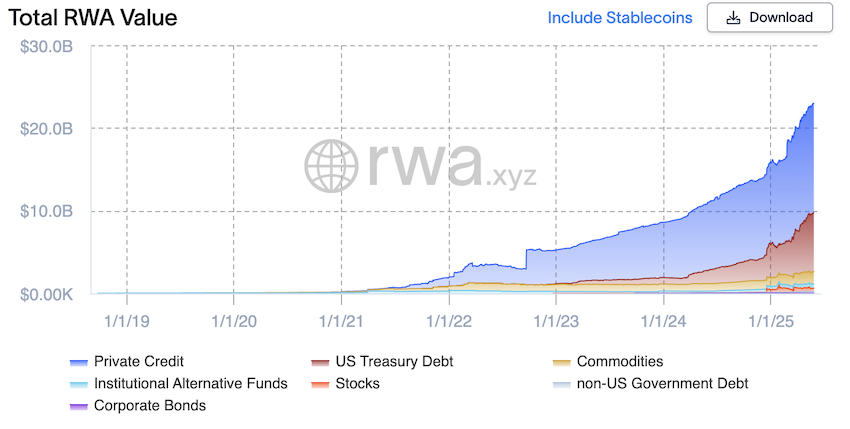Click the Total RWA Value chart title
850x429 pixels.
coord(93,18)
